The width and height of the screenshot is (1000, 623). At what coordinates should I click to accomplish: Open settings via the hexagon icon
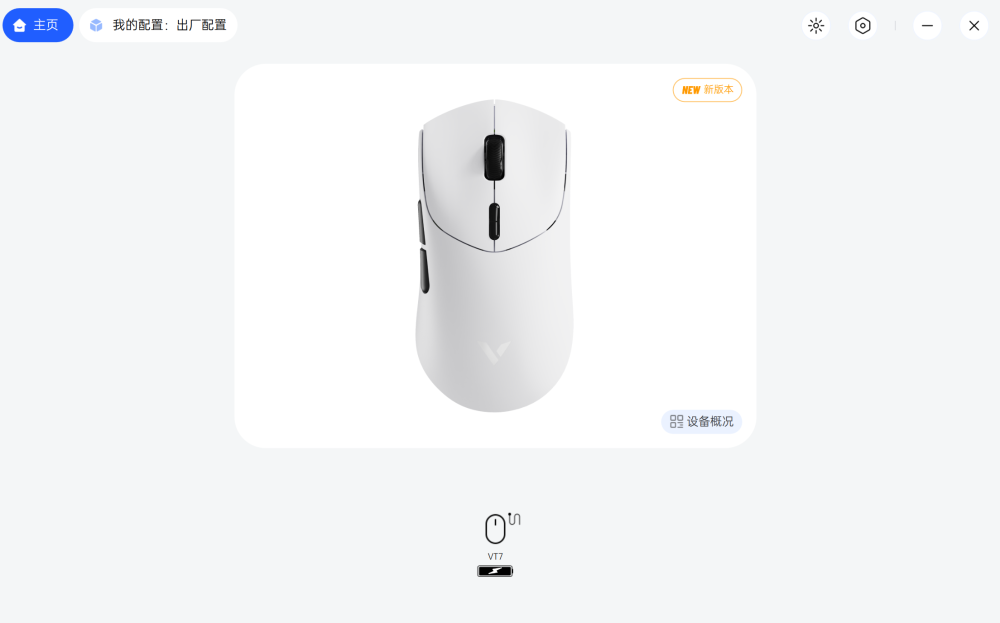click(862, 26)
